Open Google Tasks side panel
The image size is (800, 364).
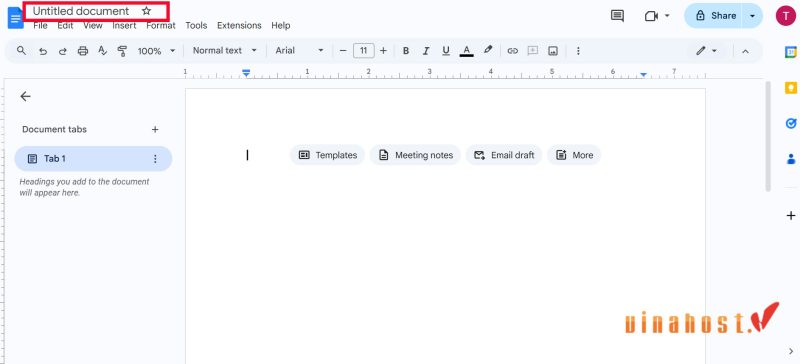pyautogui.click(x=791, y=124)
